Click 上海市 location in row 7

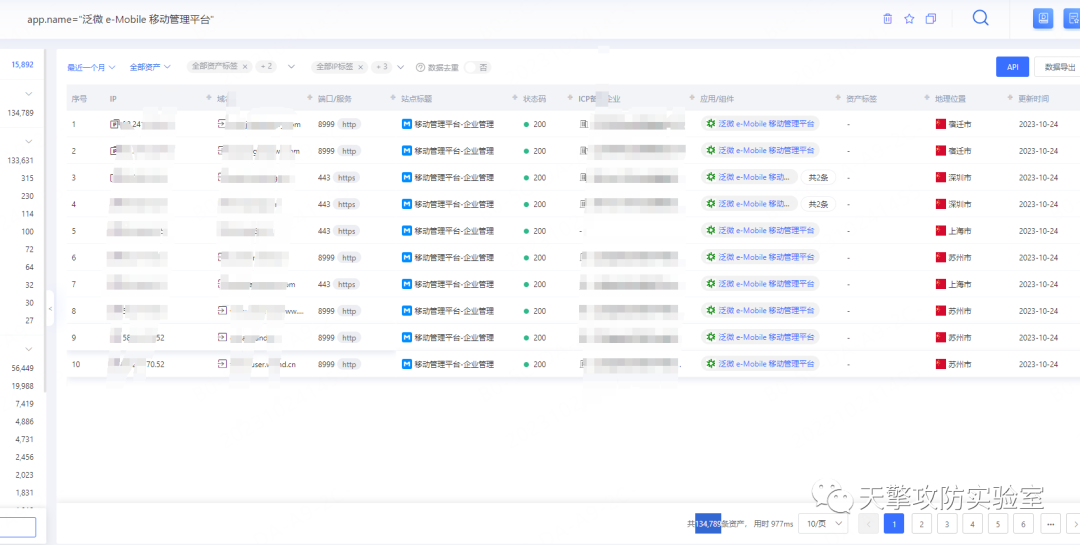pyautogui.click(x=960, y=284)
